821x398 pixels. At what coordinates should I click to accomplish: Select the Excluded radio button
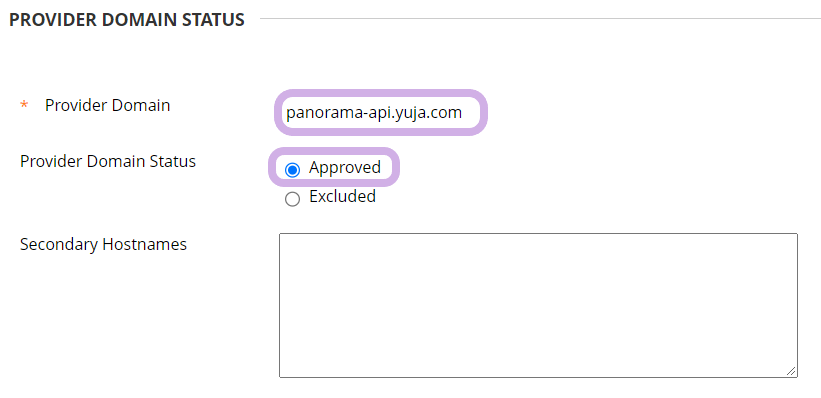[292, 199]
